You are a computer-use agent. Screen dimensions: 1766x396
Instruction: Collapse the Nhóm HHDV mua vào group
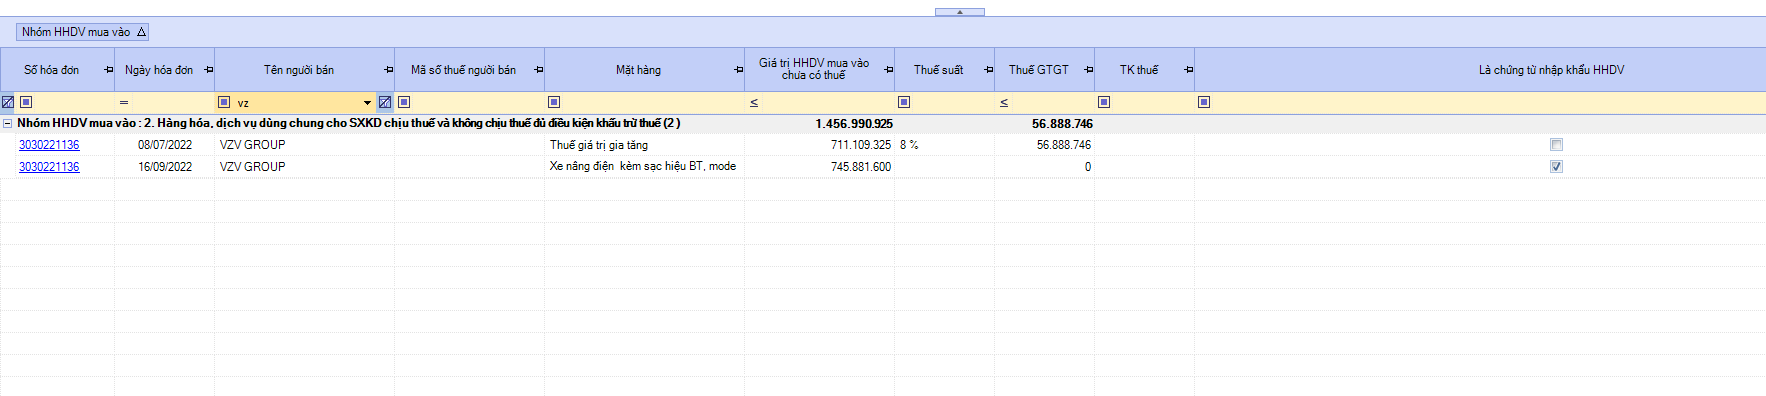click(8, 124)
